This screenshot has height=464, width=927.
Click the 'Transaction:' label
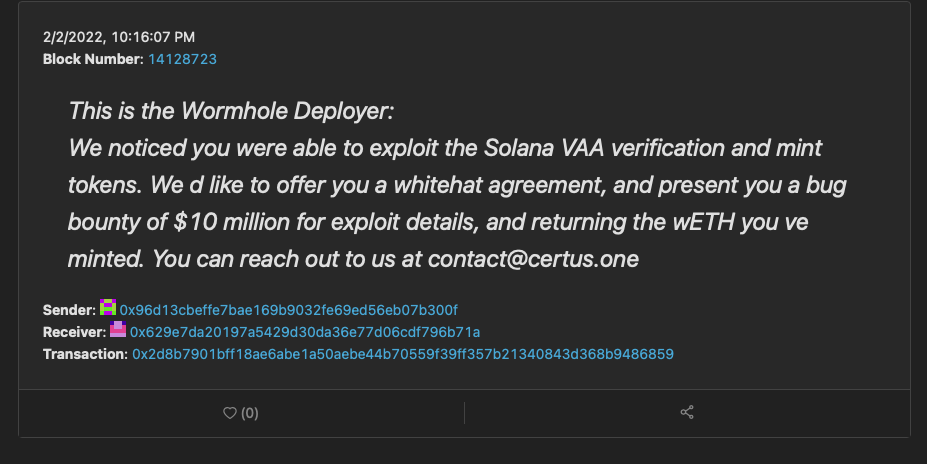85,354
